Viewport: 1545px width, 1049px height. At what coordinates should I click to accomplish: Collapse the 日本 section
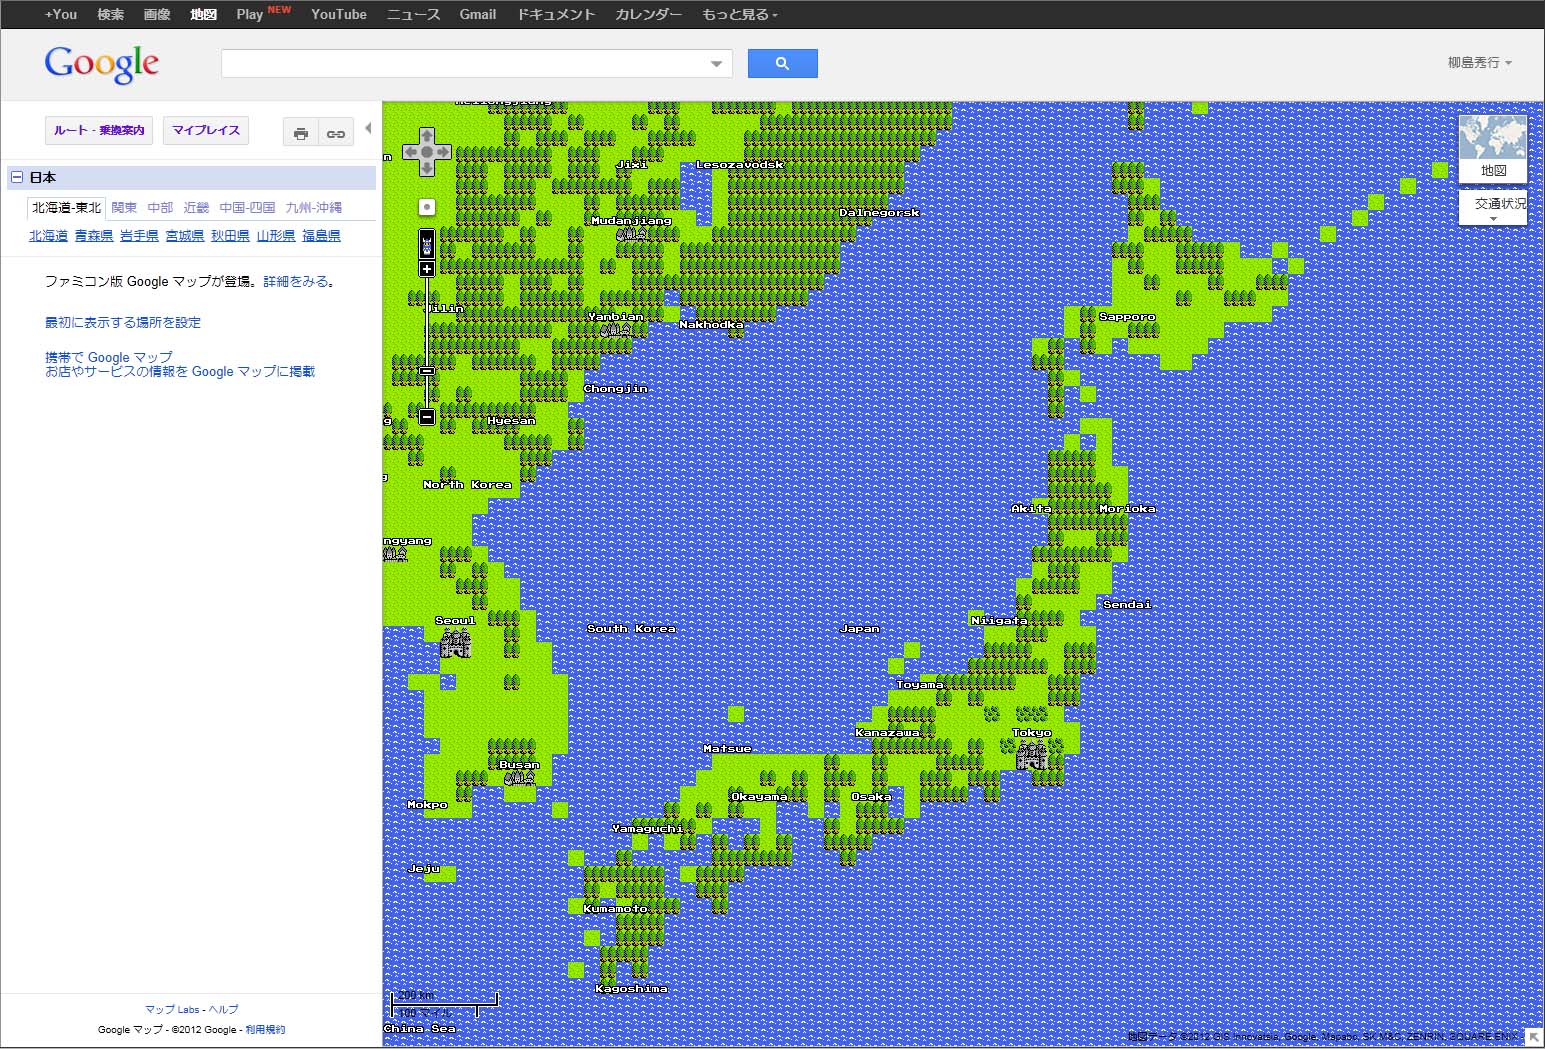click(x=17, y=177)
